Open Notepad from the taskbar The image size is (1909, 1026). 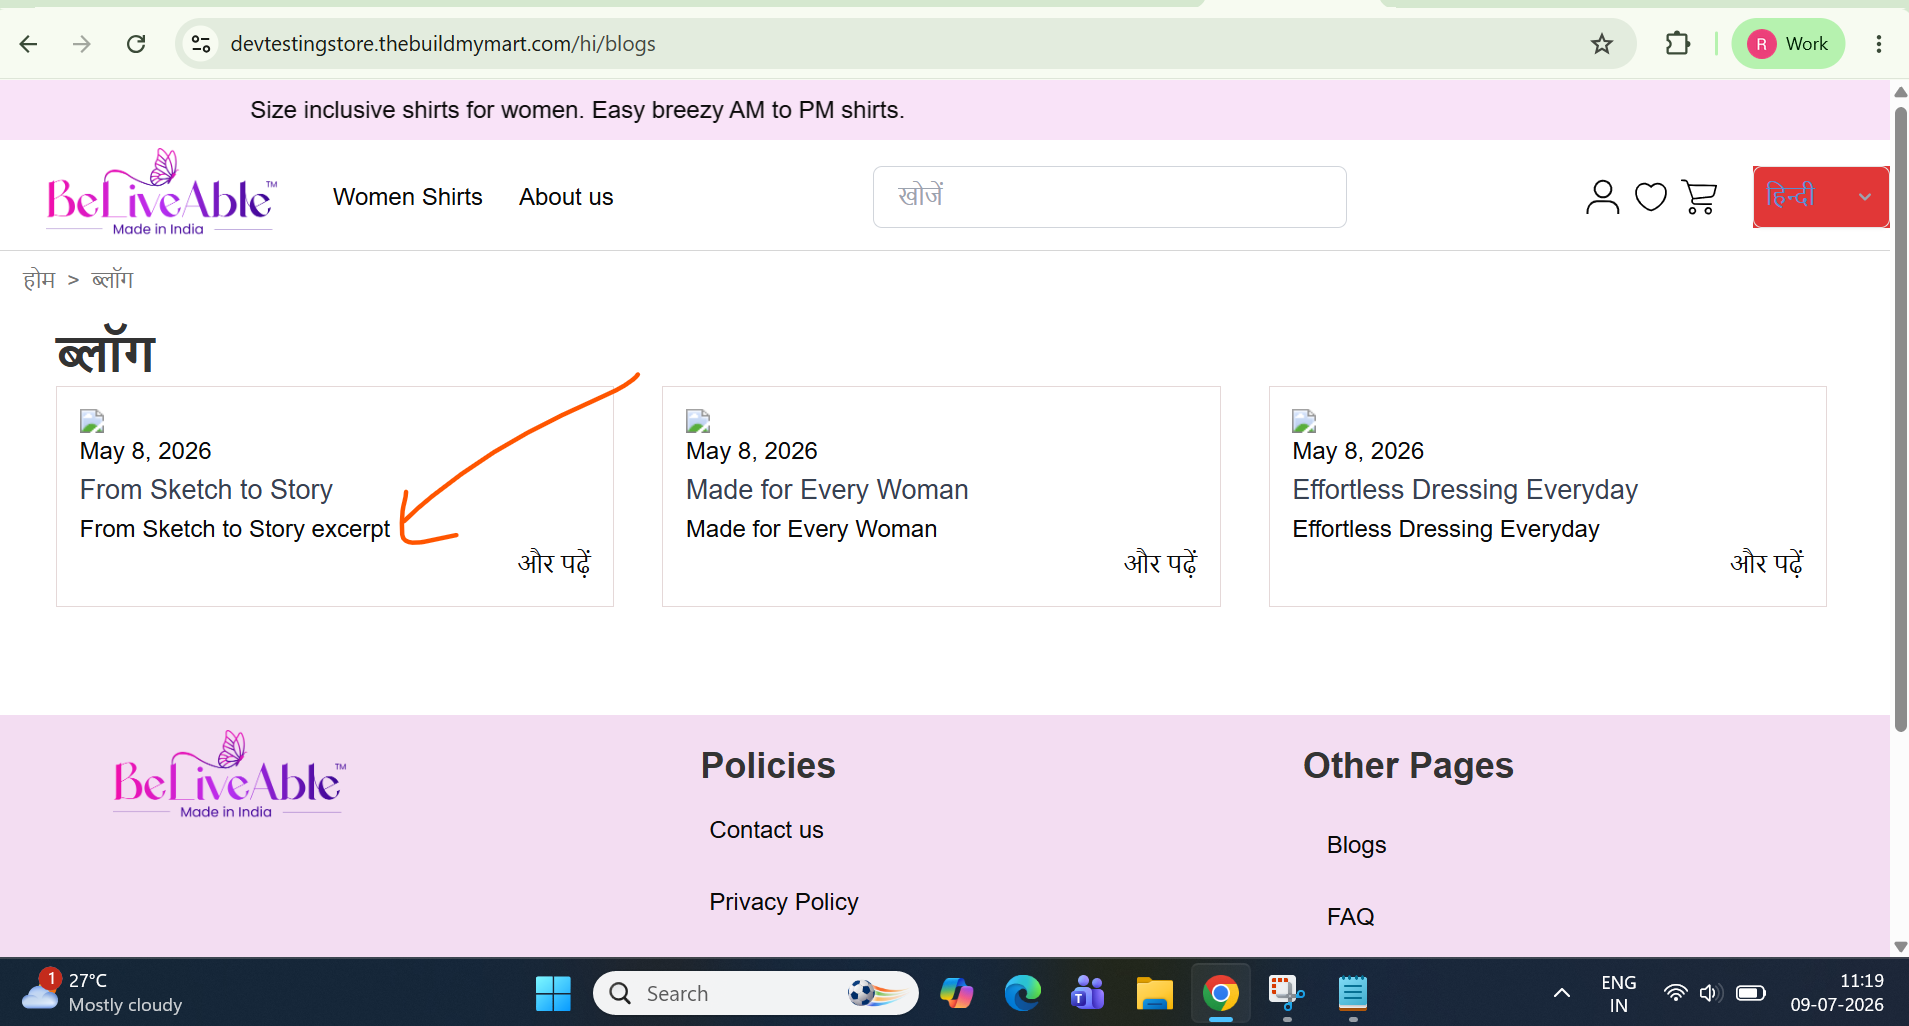tap(1352, 993)
